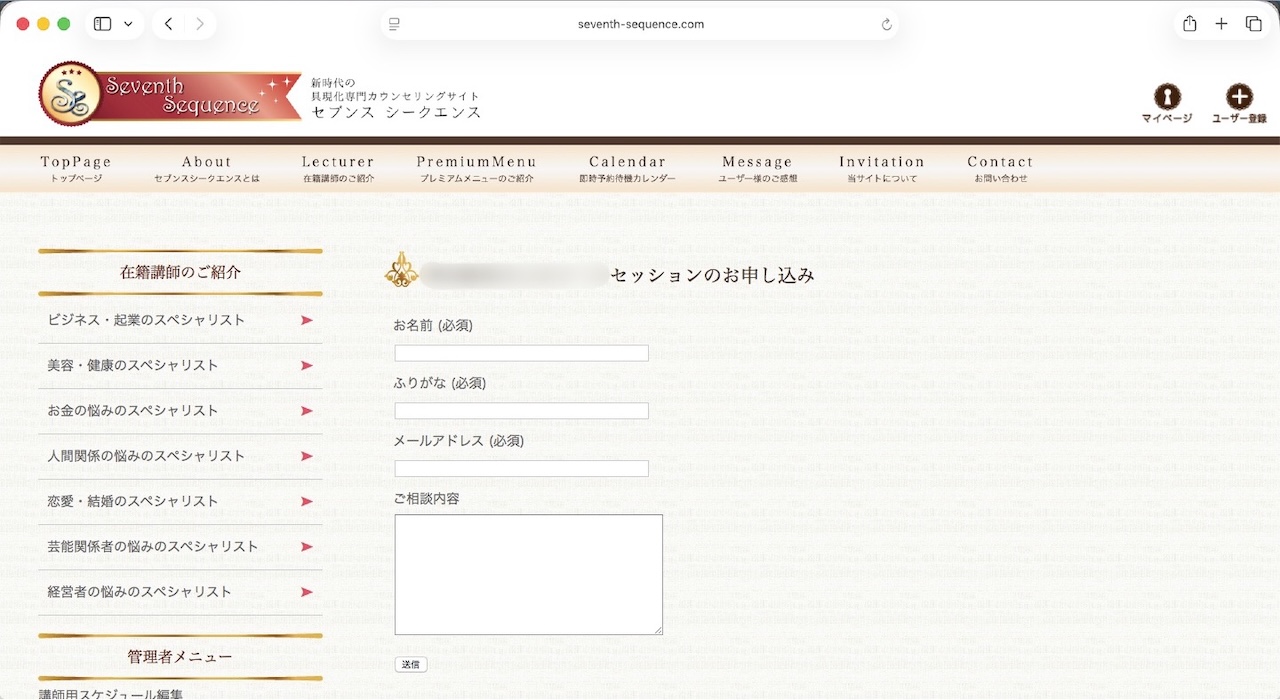The width and height of the screenshot is (1280, 700).
Task: Expand business and startup specialist list
Action: [180, 320]
